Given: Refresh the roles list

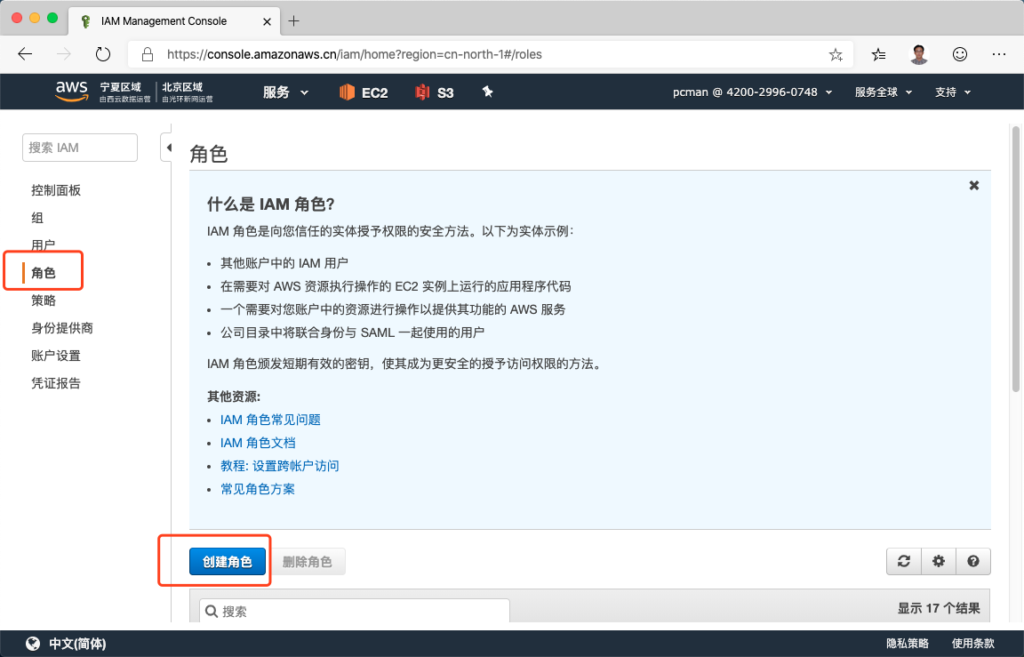Looking at the screenshot, I should point(904,562).
